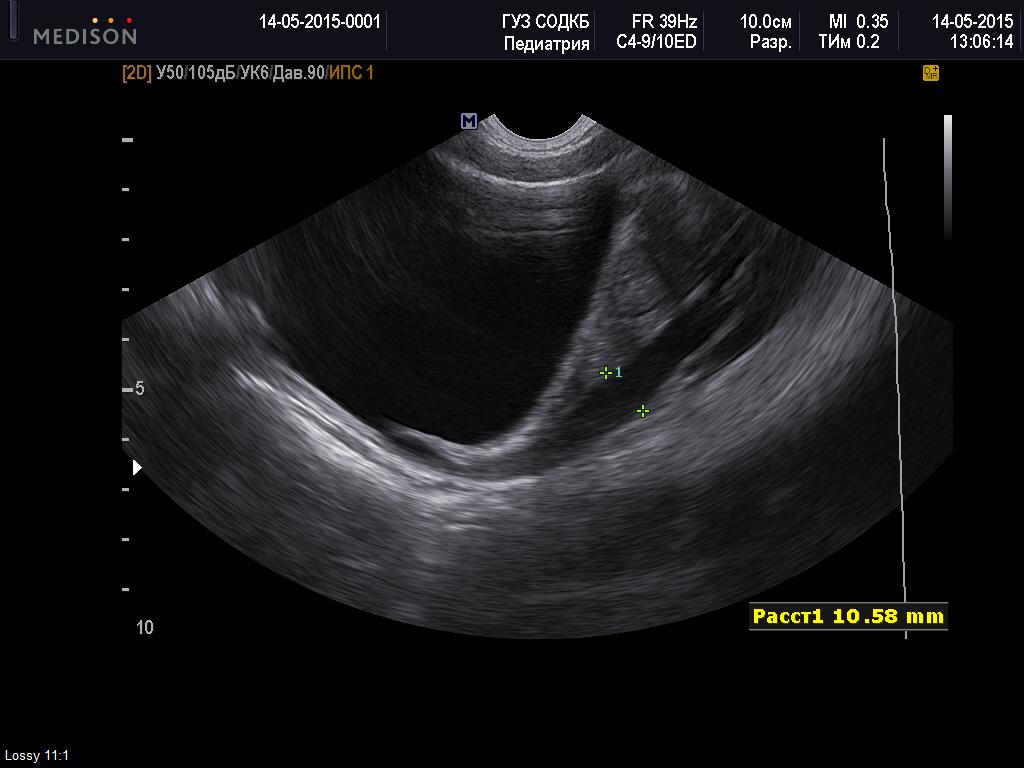The height and width of the screenshot is (768, 1024).
Task: Click the yellow status icon near the top right
Action: [930, 73]
